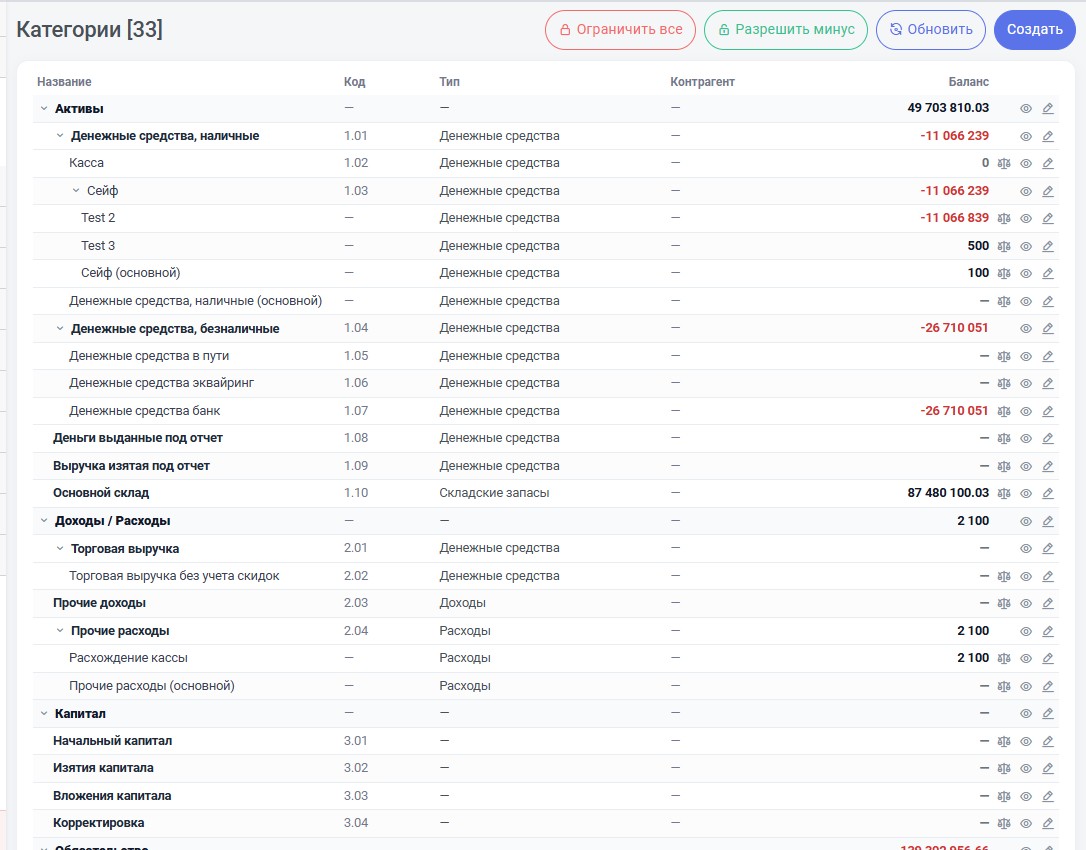Toggle eye icon for Изятия капитала
Viewport: 1086px width, 850px height.
tap(1026, 768)
